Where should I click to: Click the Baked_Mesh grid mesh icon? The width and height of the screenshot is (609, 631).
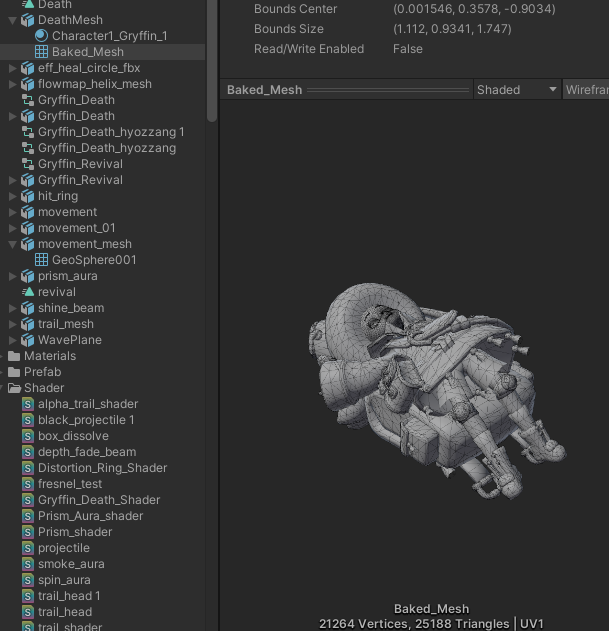click(41, 52)
